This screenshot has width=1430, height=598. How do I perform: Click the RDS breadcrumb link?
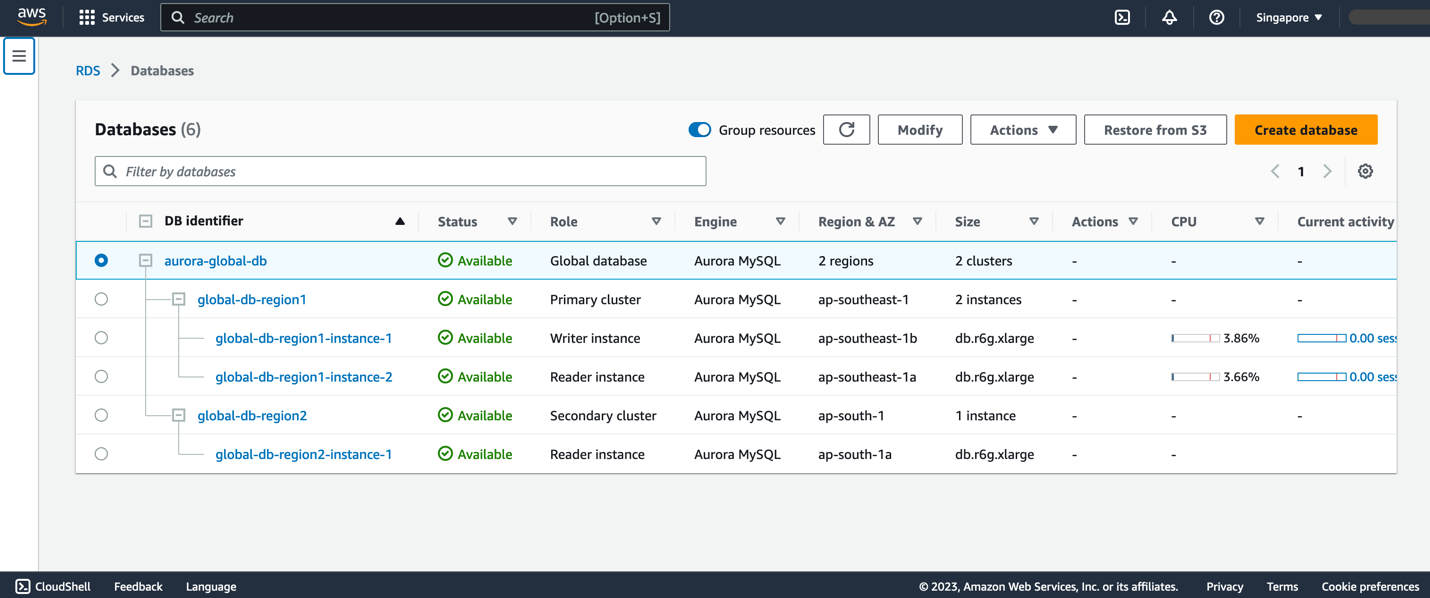pos(88,70)
